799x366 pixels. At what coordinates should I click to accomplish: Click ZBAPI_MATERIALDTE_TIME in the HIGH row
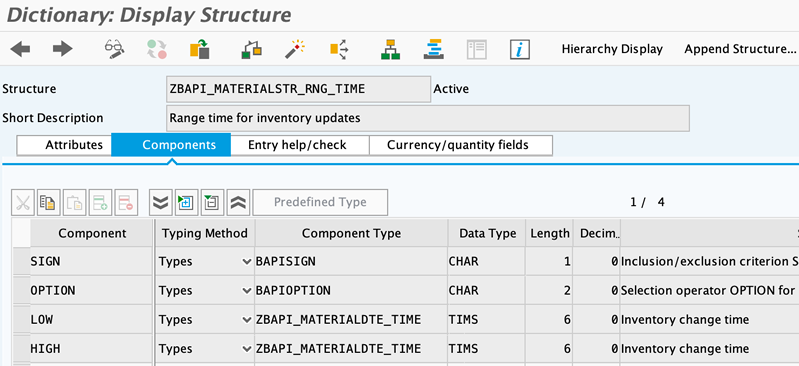[351, 349]
